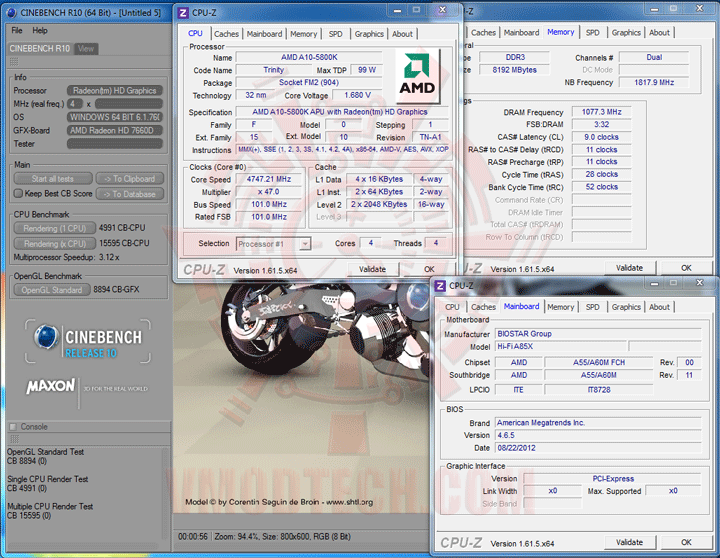Switch to the View tab in Cinebench
This screenshot has width=720, height=558.
pos(86,48)
